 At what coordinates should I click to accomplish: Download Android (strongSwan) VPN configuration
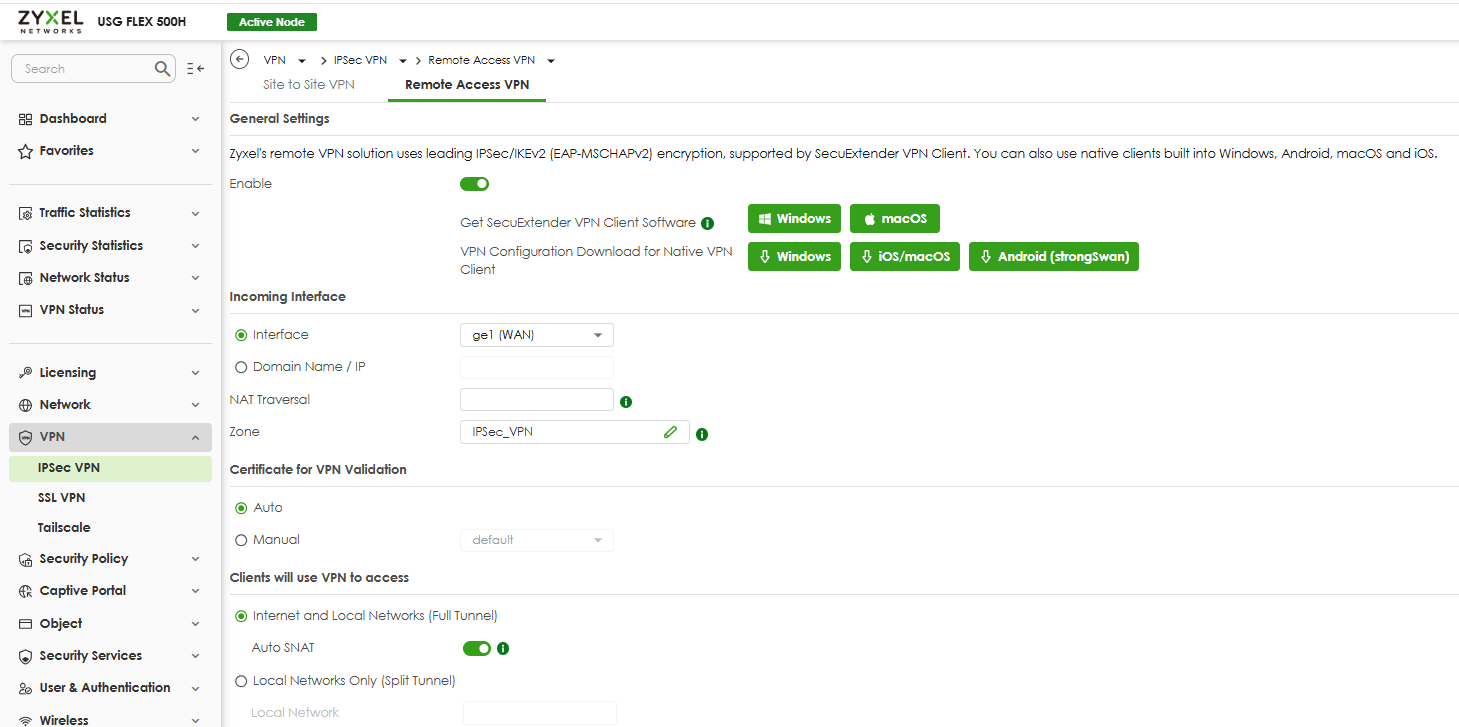point(1053,257)
